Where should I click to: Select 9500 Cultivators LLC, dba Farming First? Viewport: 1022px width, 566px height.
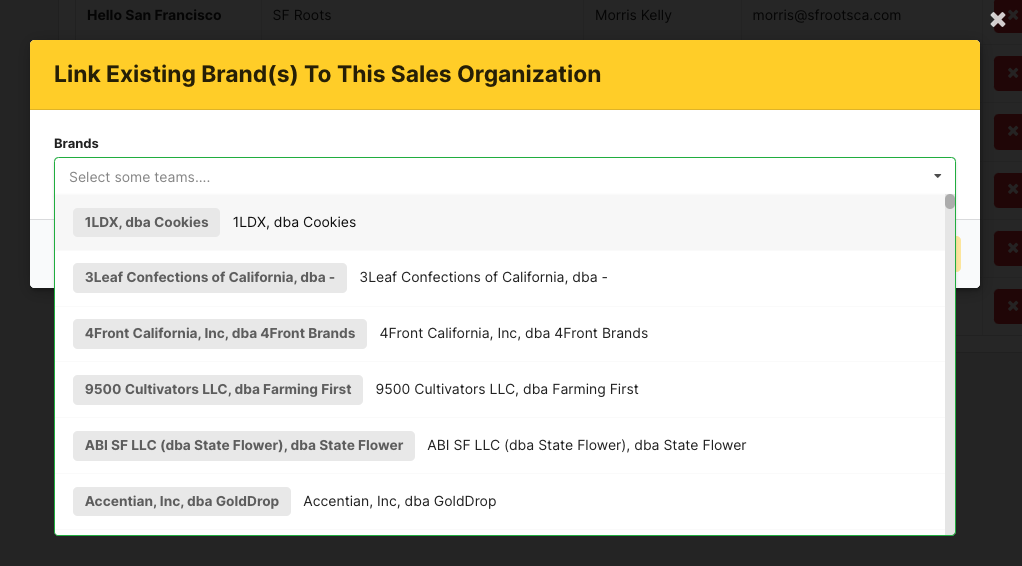507,390
